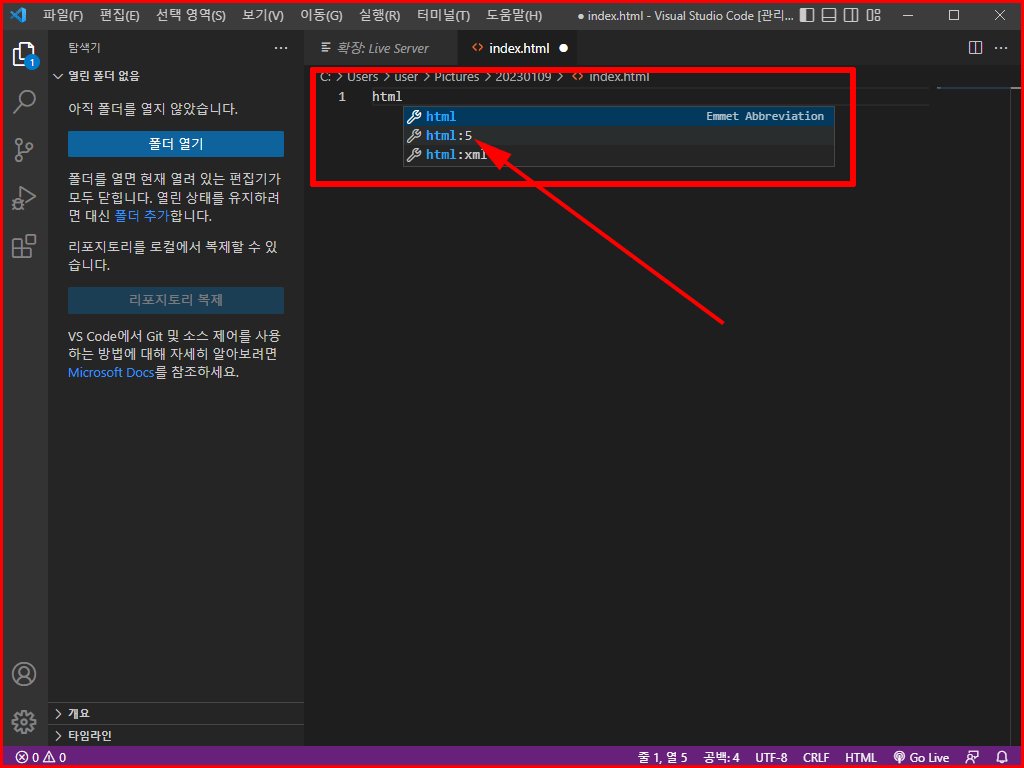This screenshot has height=768, width=1024.
Task: Open 편집(E) menu
Action: click(x=120, y=15)
